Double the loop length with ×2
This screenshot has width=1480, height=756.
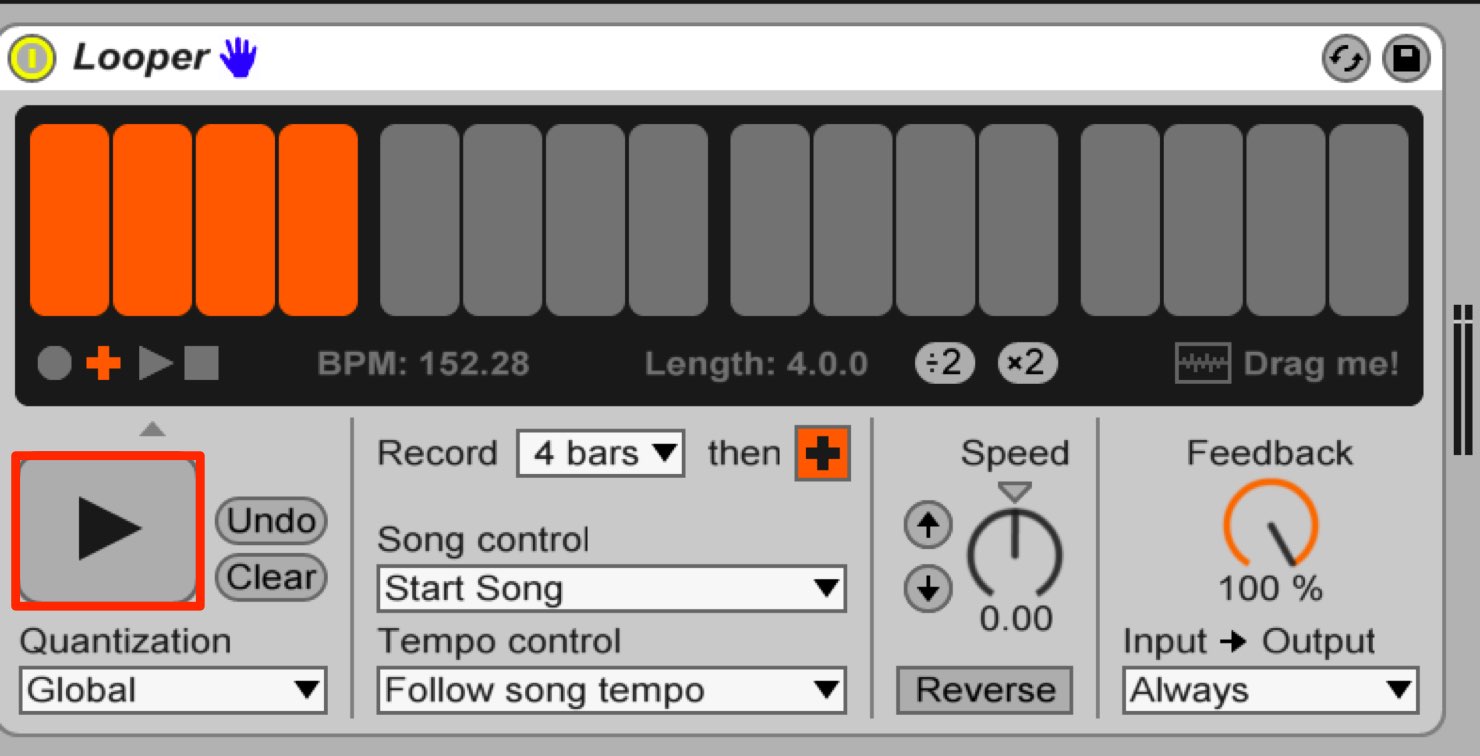tap(1027, 364)
